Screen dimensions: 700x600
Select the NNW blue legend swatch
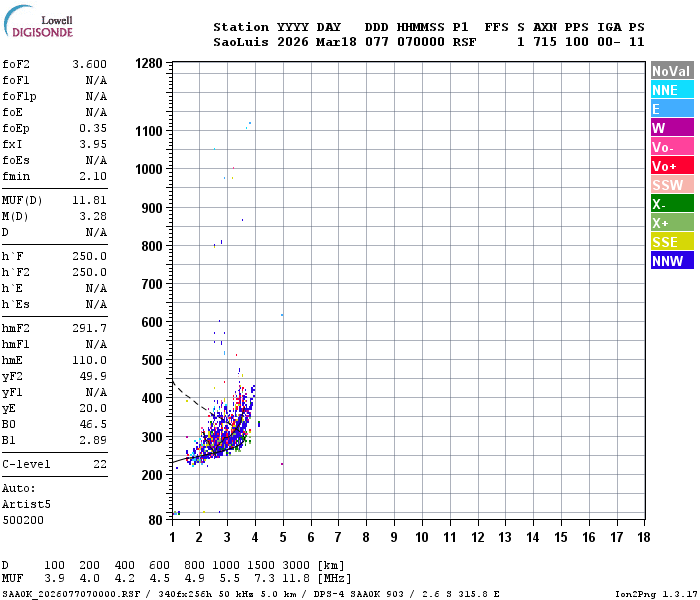[x=672, y=261]
